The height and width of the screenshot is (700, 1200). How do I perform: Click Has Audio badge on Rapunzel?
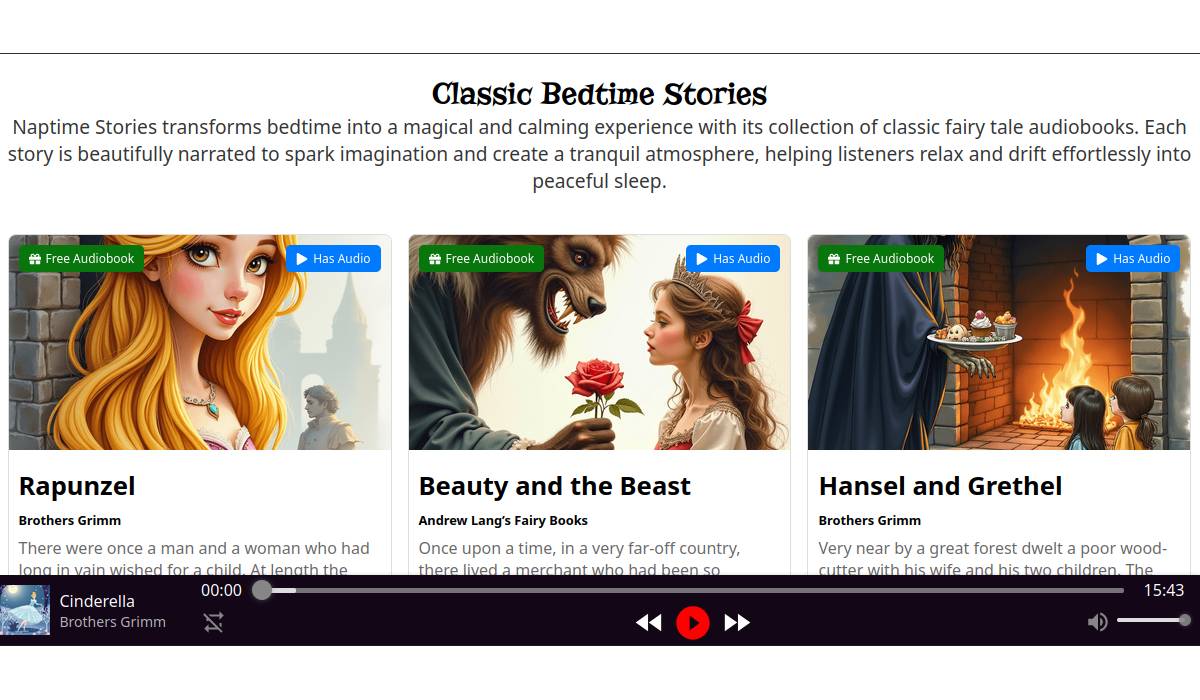333,259
